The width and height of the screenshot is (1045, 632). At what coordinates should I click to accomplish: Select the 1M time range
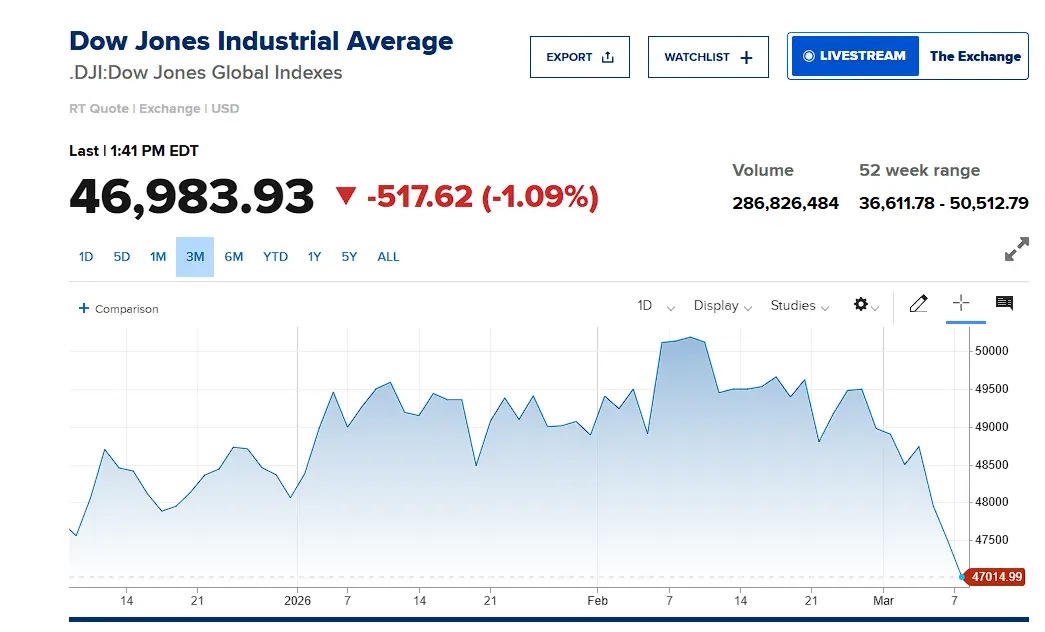point(158,257)
